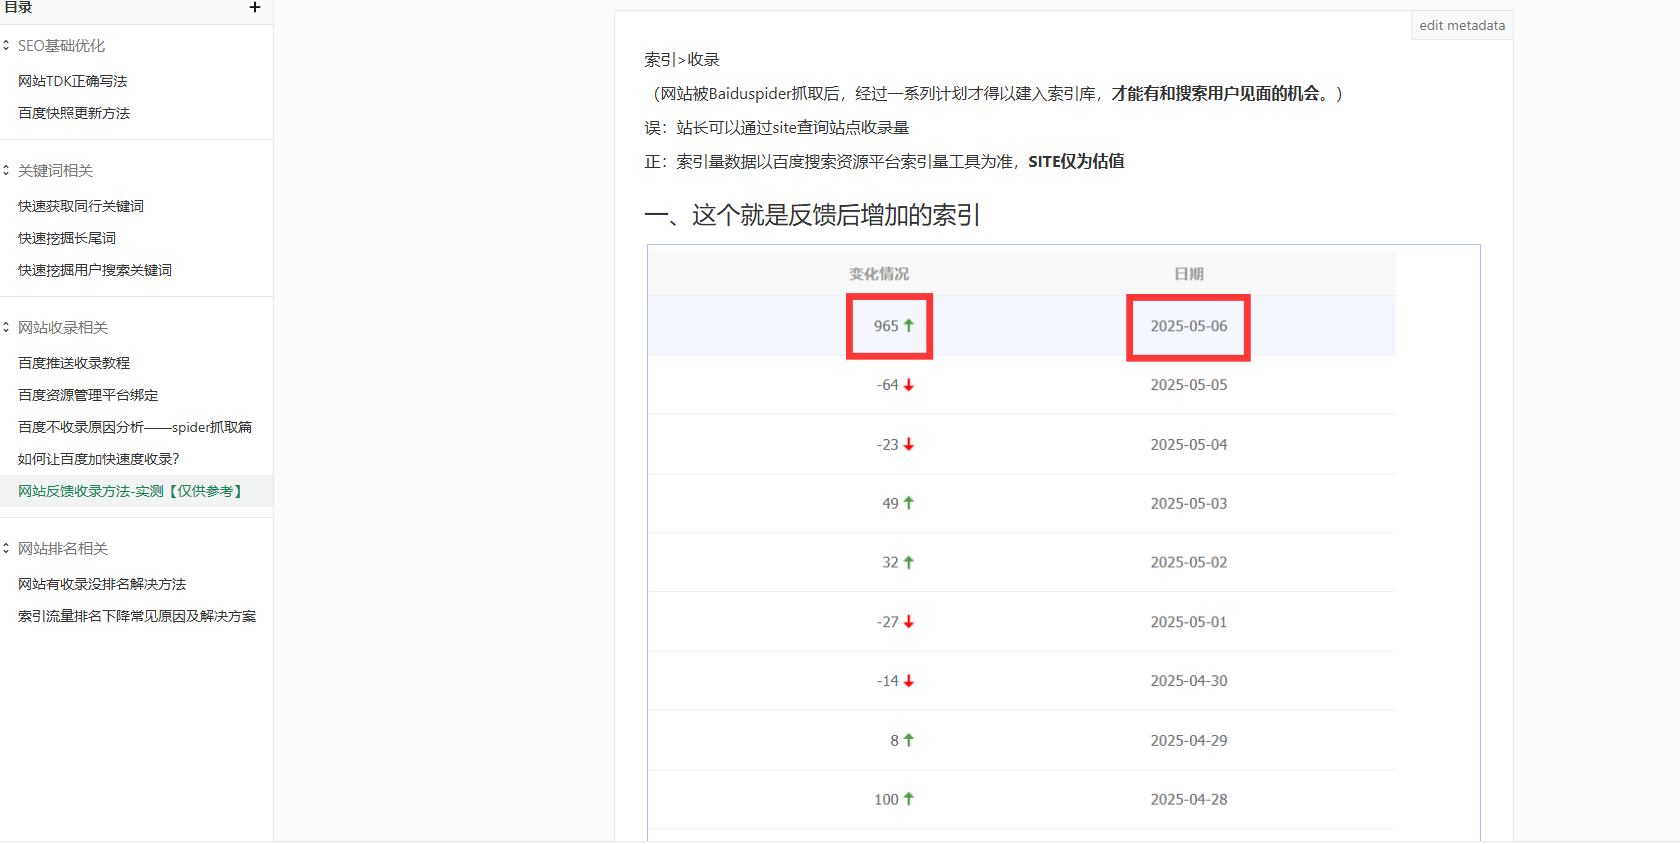Click the 8 change value
Screen dimensions: 1680x844
[894, 741]
